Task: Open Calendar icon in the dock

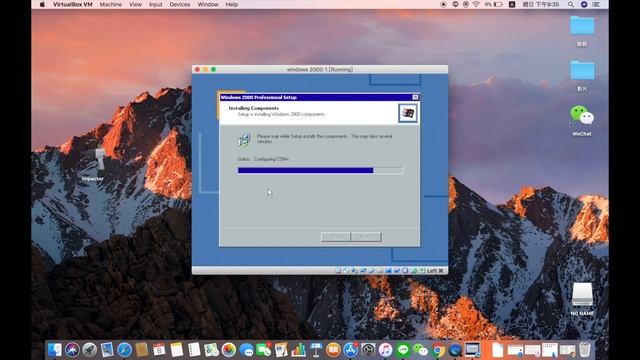Action: point(159,350)
